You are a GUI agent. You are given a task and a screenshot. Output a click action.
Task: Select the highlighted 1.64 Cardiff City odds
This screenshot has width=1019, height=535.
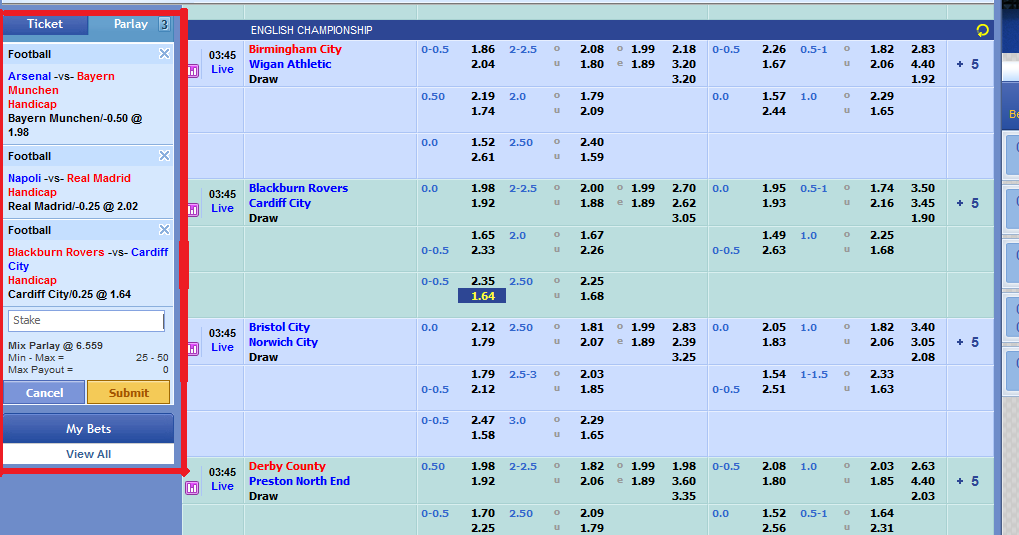482,296
